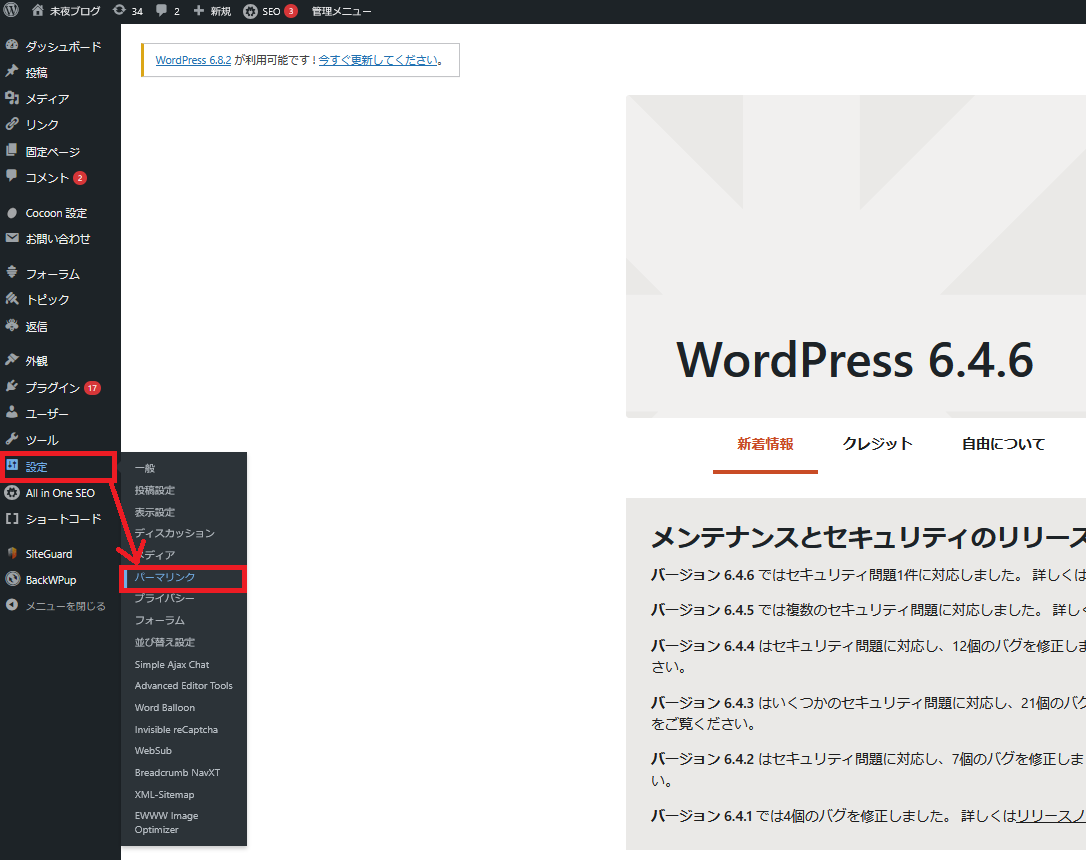The width and height of the screenshot is (1086, 860).
Task: Click the トピック icon
Action: [x=12, y=298]
